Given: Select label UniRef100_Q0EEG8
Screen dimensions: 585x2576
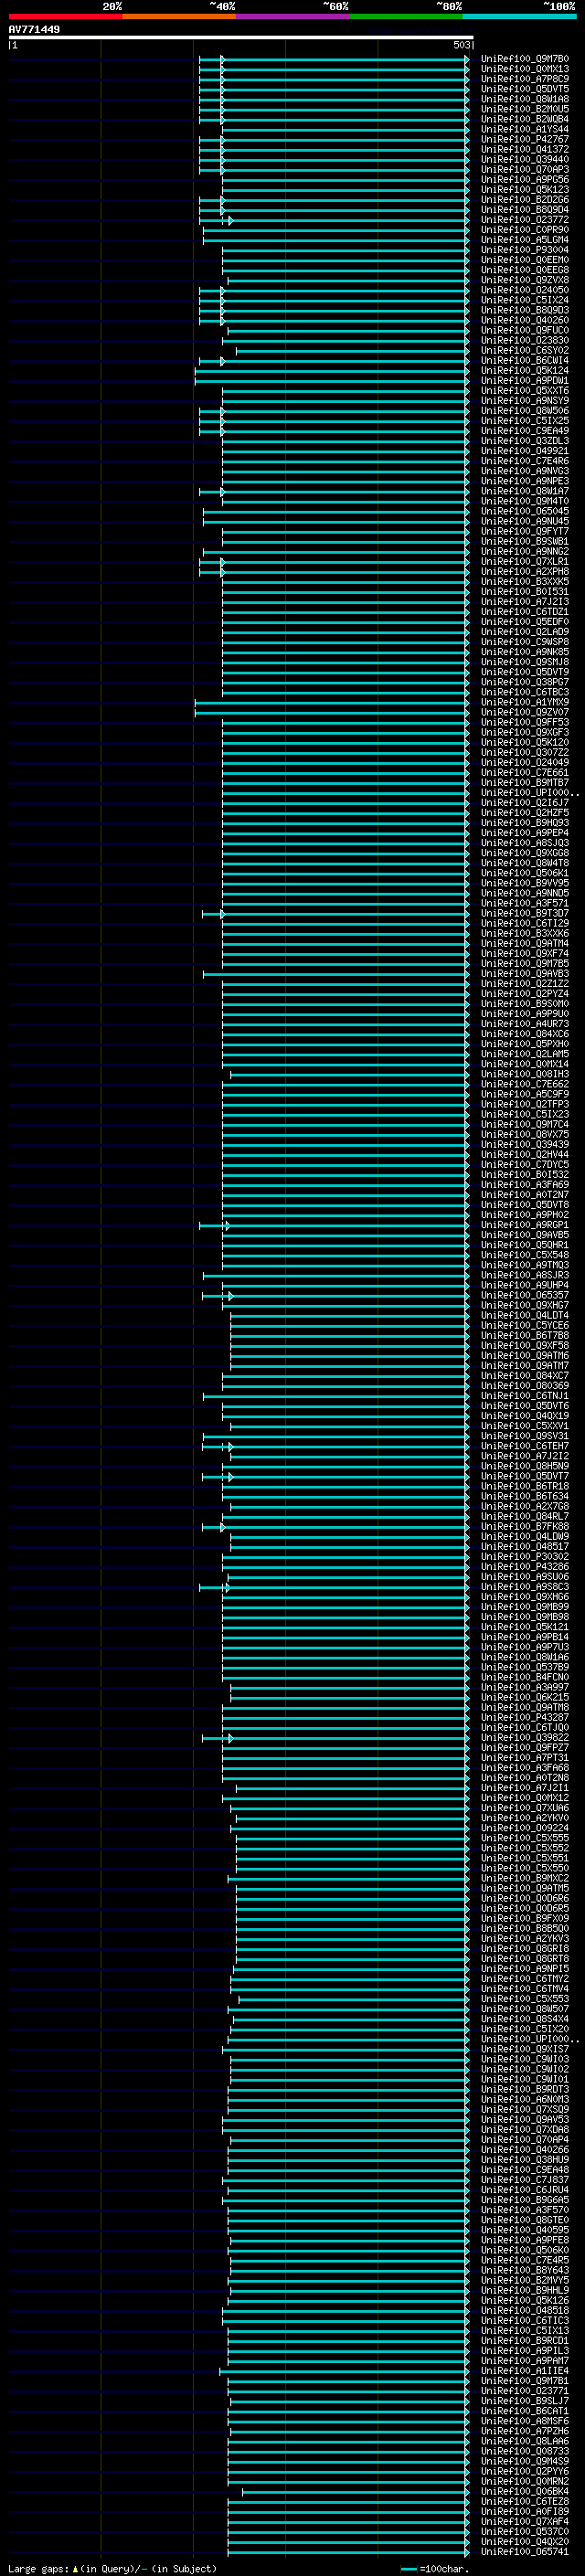Looking at the screenshot, I should click(524, 270).
